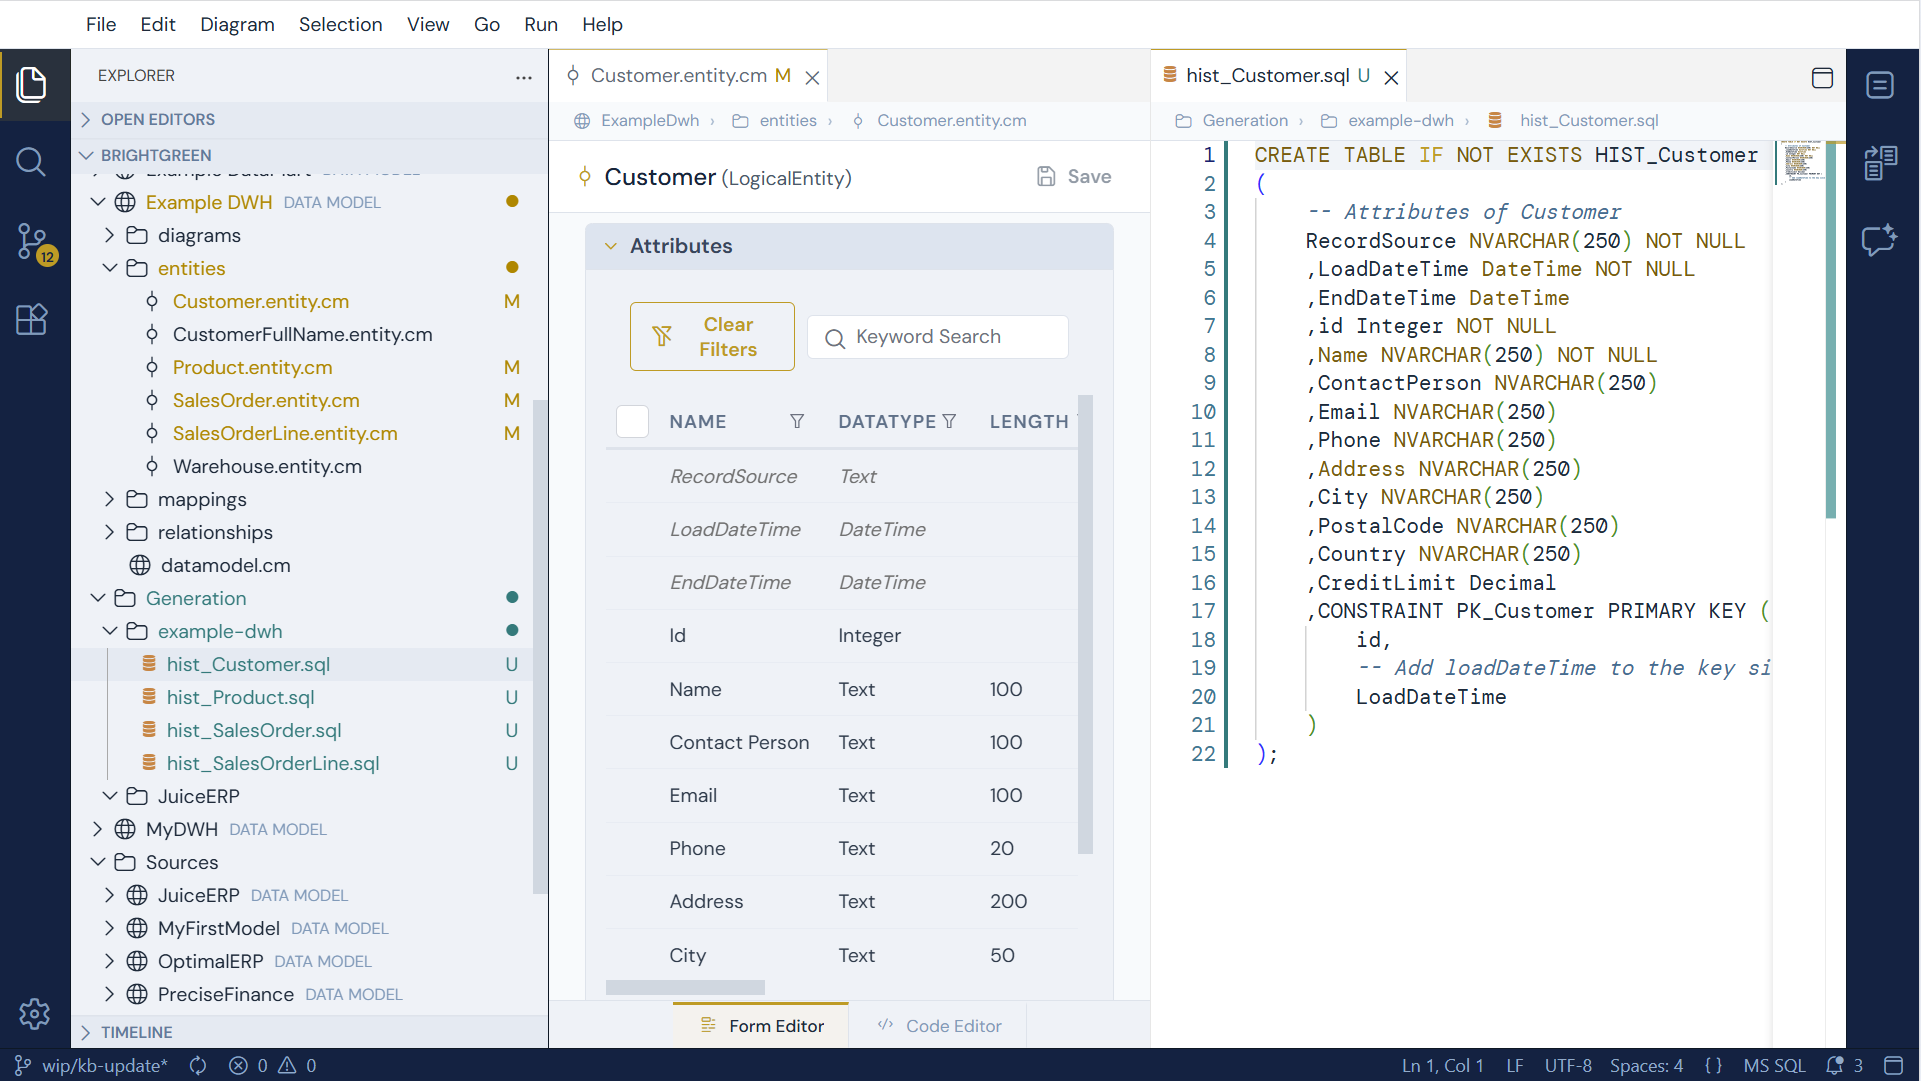This screenshot has width=1921, height=1081.
Task: Click the attributes table vertical scrollbar
Action: click(1085, 625)
